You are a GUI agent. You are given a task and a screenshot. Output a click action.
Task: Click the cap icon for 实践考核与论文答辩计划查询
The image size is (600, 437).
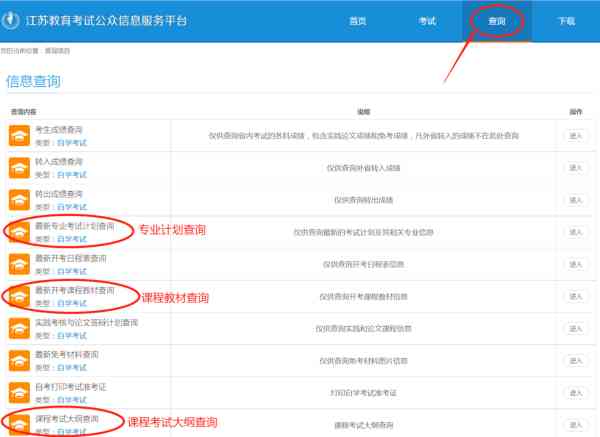[19, 328]
